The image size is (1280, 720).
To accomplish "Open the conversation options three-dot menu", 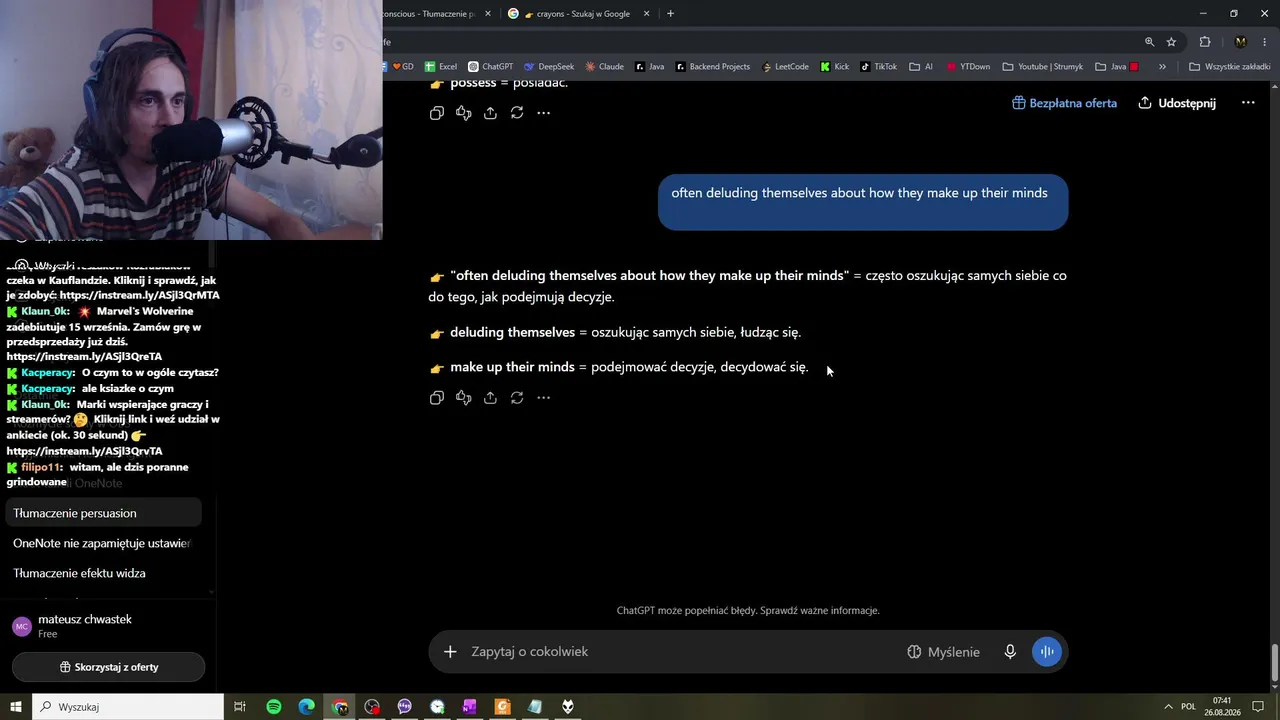I will [x=1248, y=103].
